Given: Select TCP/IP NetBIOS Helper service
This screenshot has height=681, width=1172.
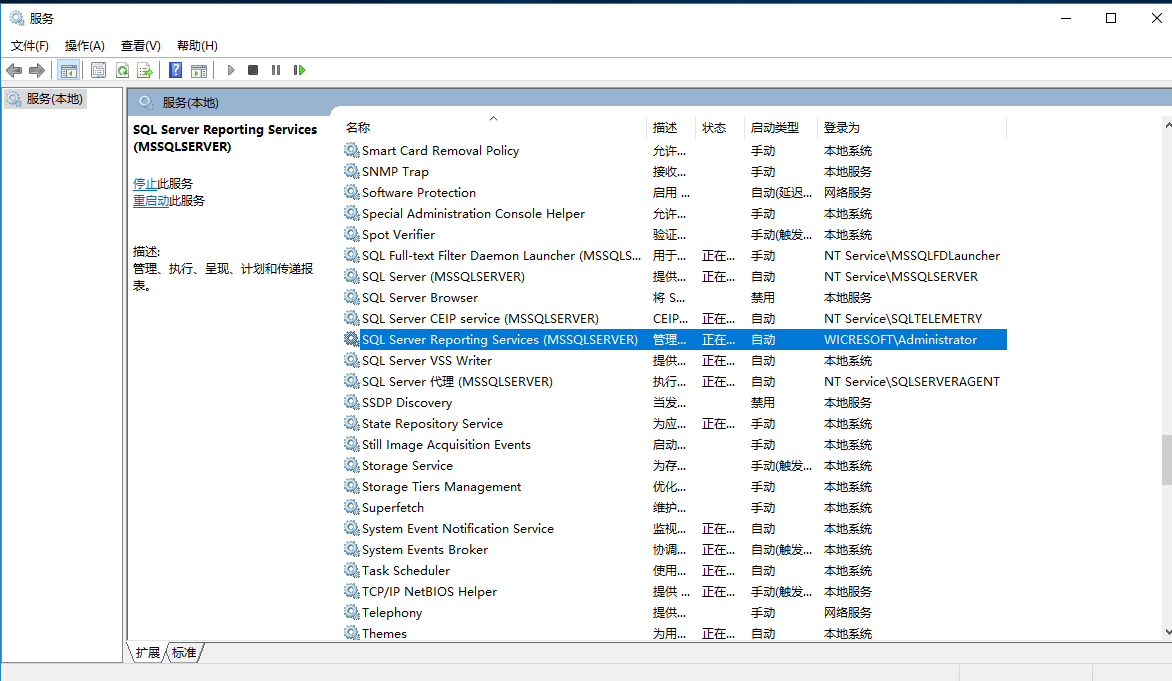Looking at the screenshot, I should [x=675, y=591].
